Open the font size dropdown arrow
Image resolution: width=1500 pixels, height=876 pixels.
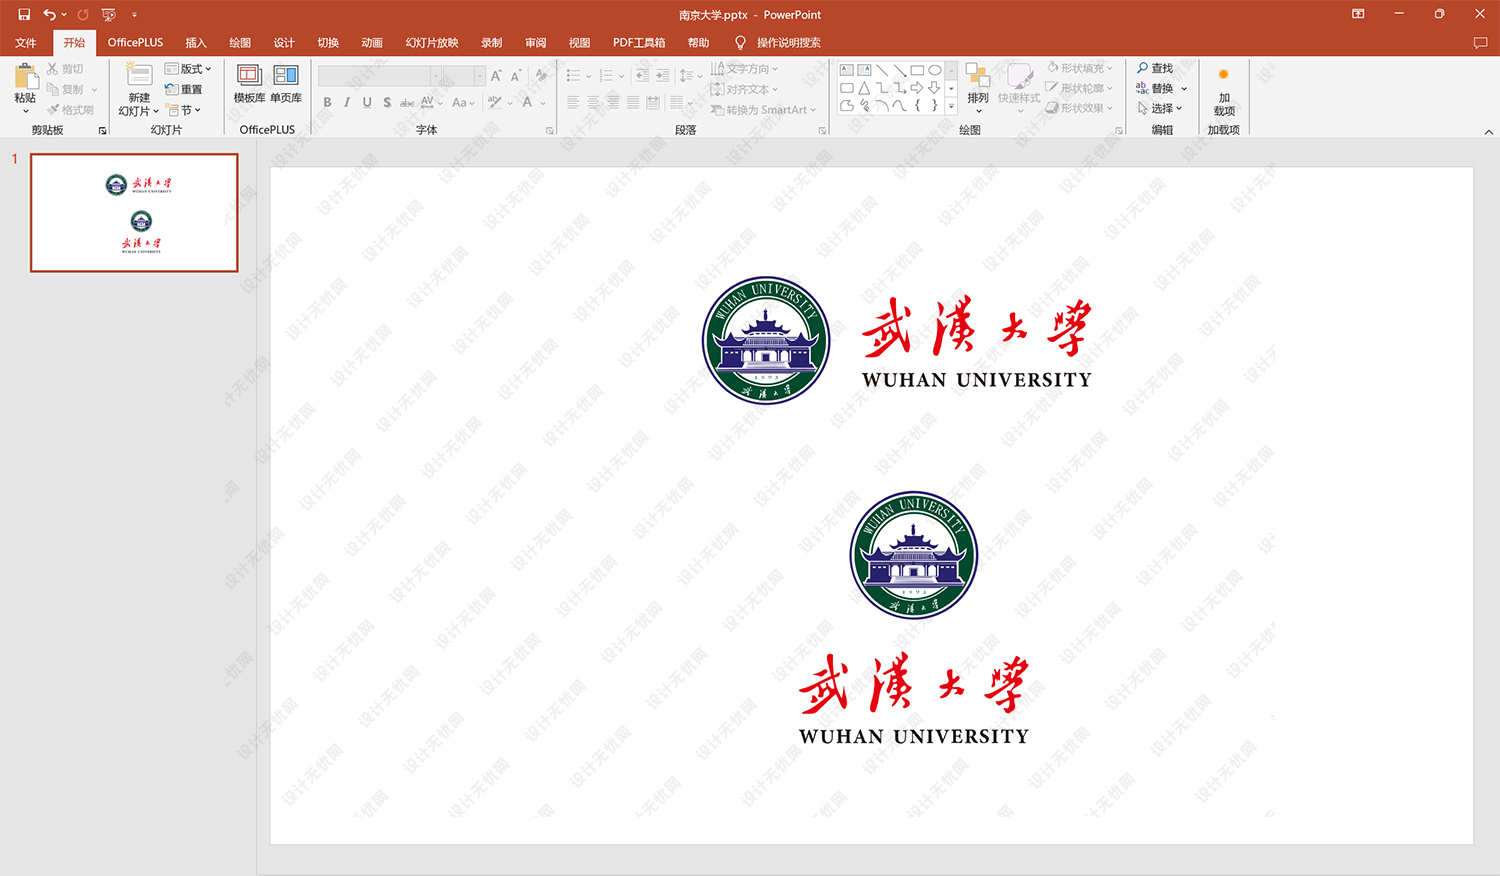coord(480,76)
